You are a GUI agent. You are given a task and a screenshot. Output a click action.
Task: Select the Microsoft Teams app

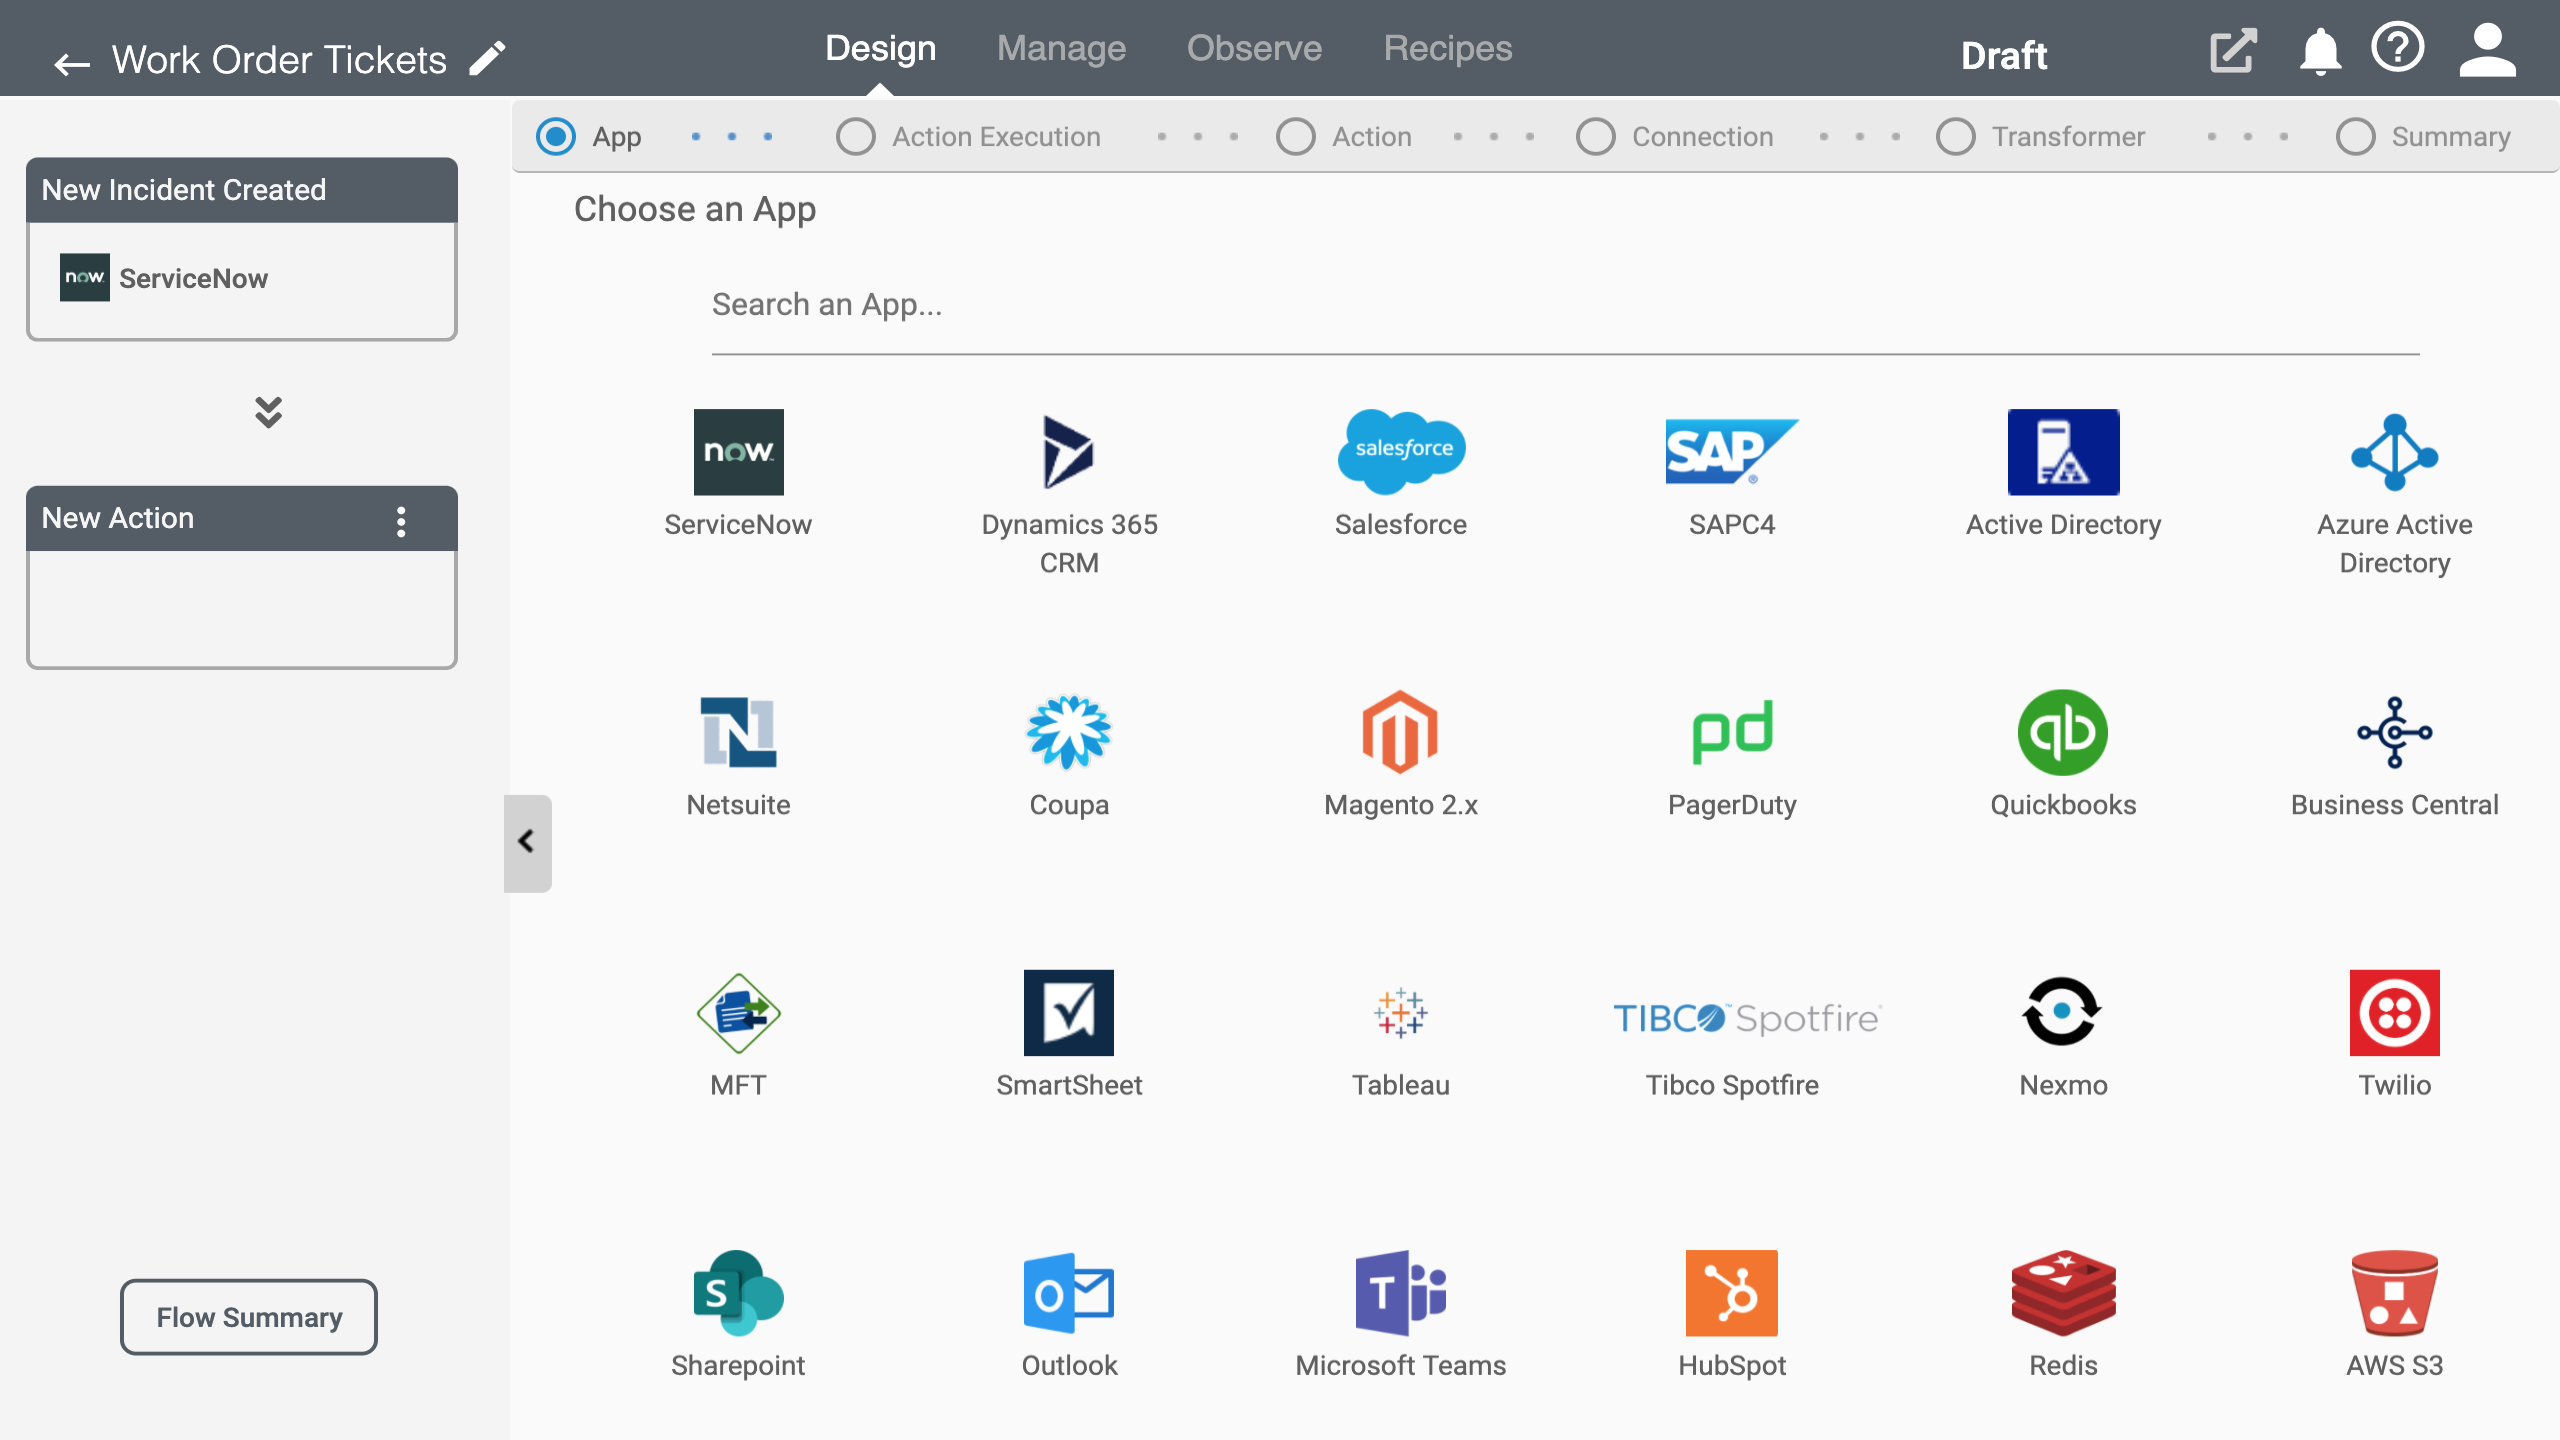1400,1315
